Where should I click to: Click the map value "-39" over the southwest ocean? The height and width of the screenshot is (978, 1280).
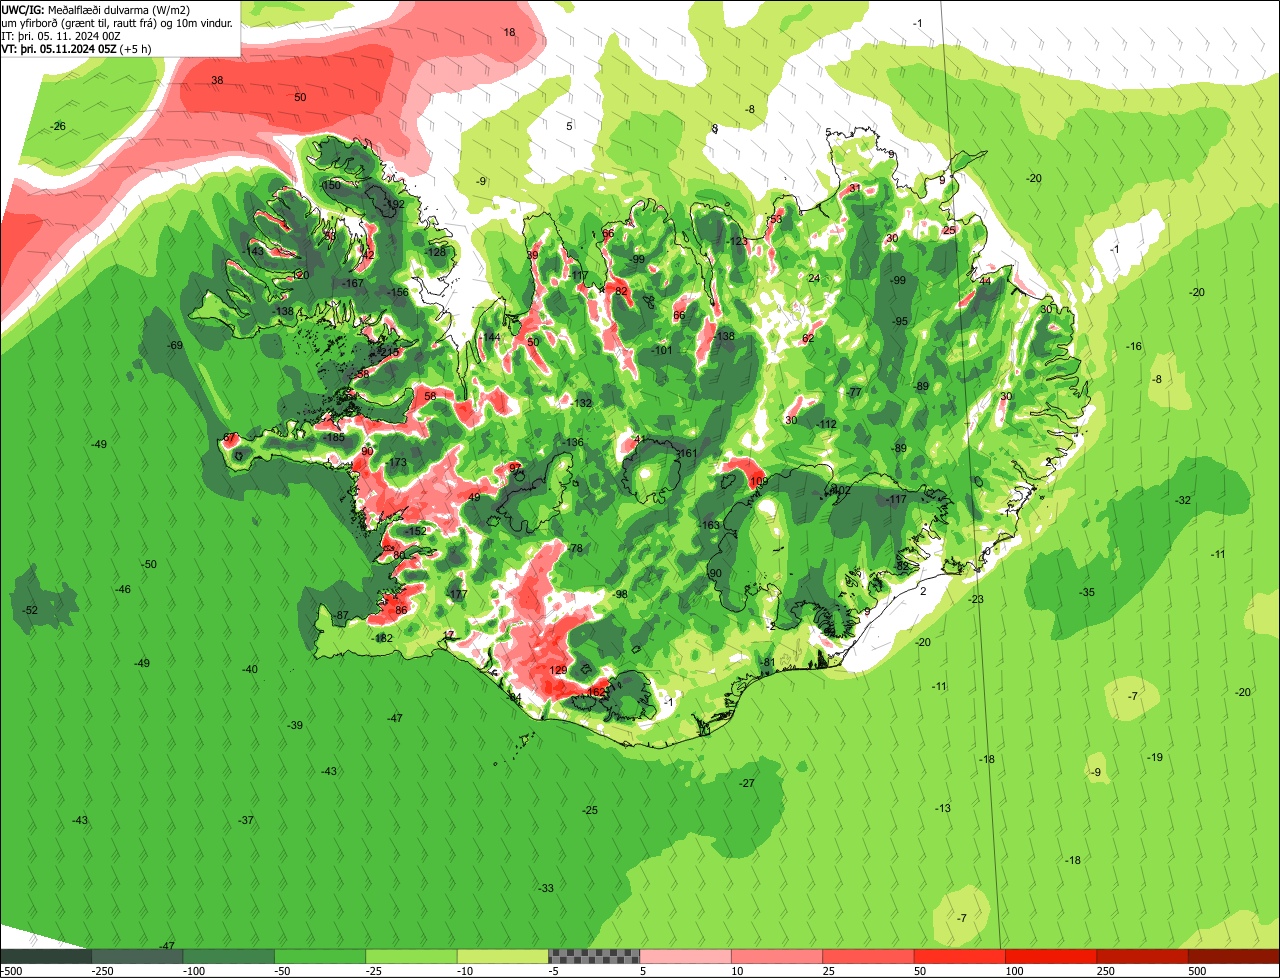[x=295, y=725]
